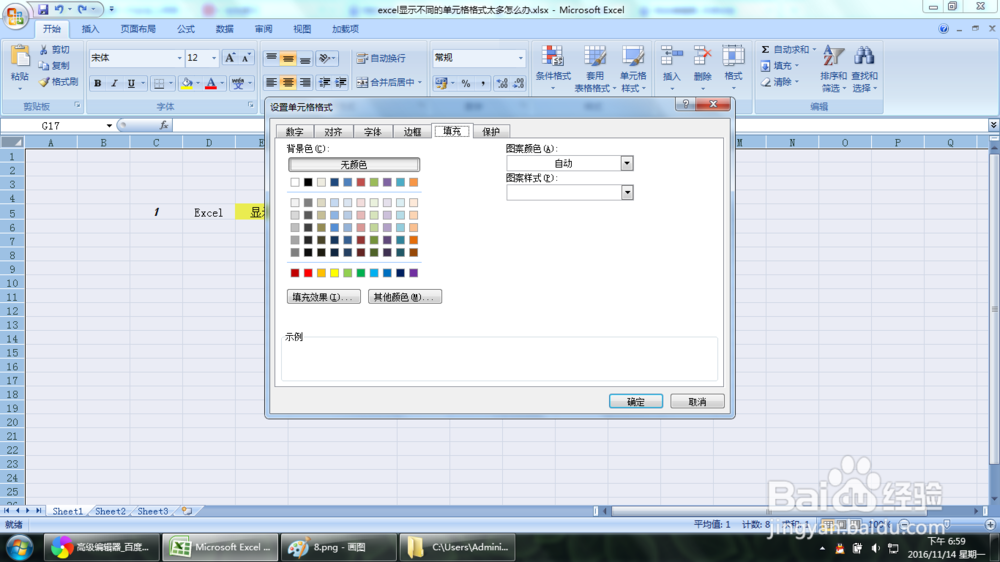Switch to Border (边框) tab in dialog
Screen dimensions: 1000x562
[x=412, y=131]
